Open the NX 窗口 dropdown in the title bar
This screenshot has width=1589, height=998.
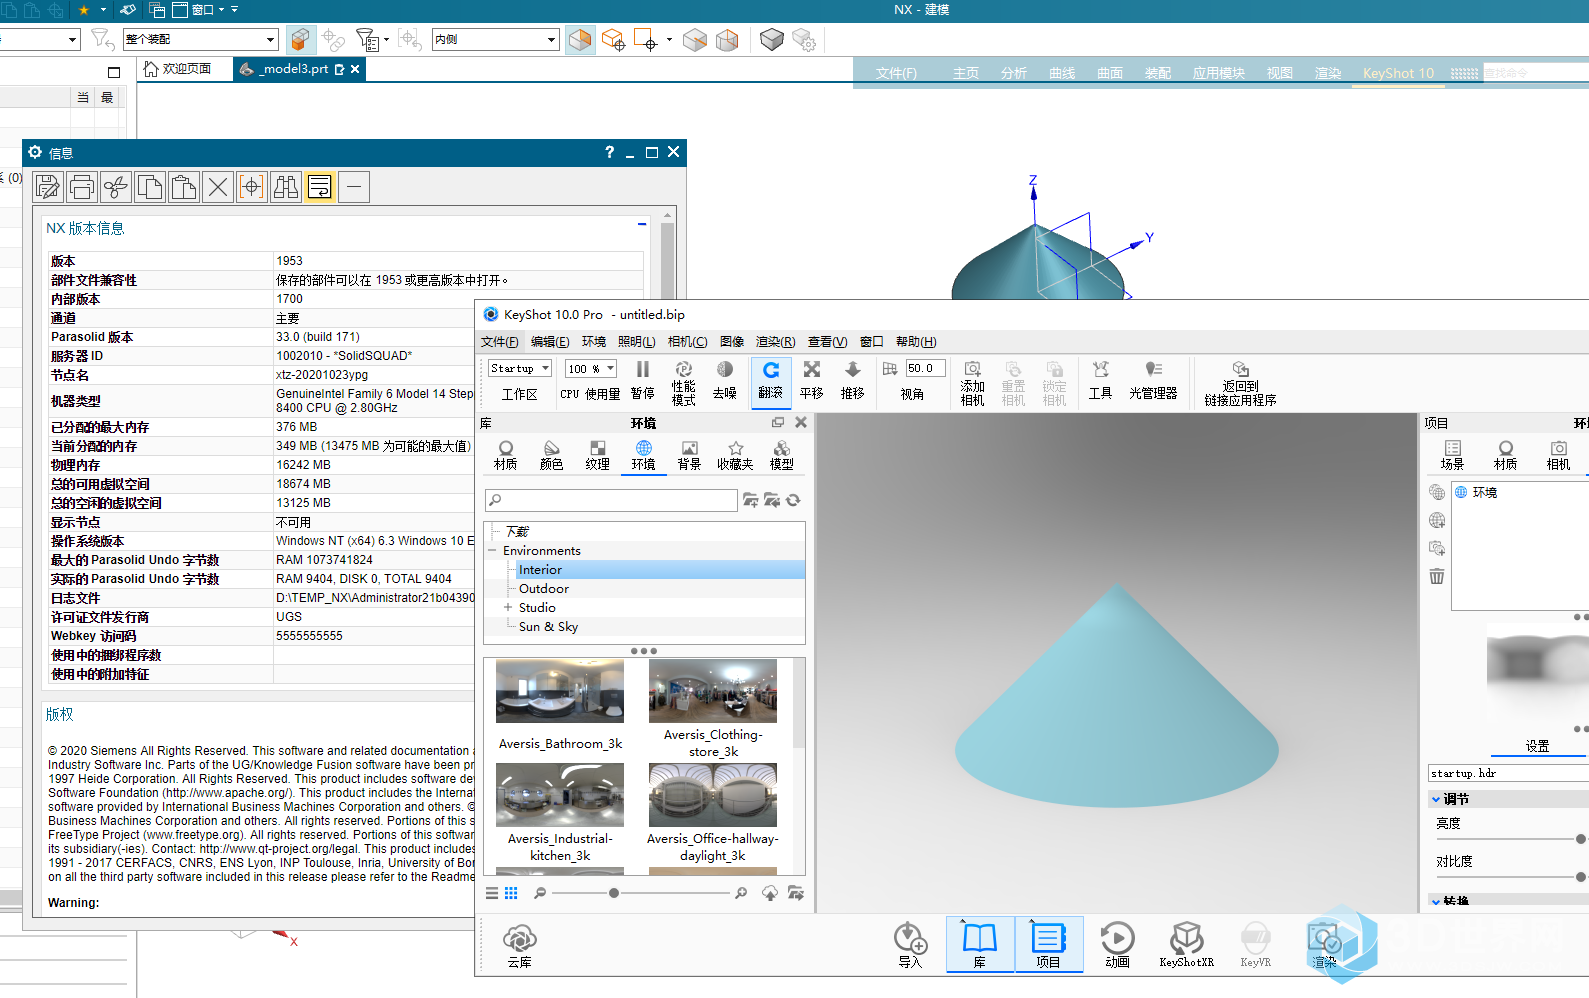click(202, 10)
